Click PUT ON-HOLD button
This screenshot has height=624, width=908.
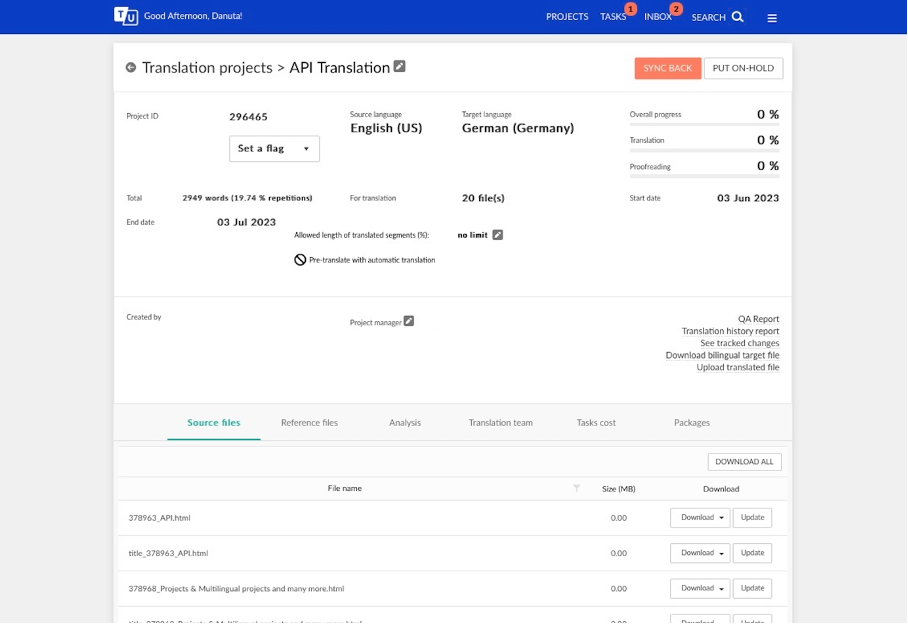[x=744, y=68]
